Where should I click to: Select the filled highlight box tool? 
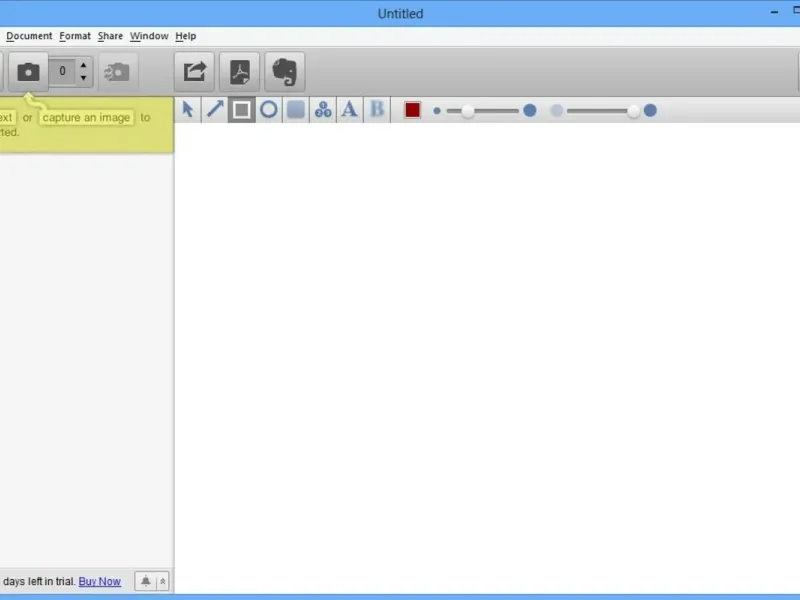[x=296, y=110]
